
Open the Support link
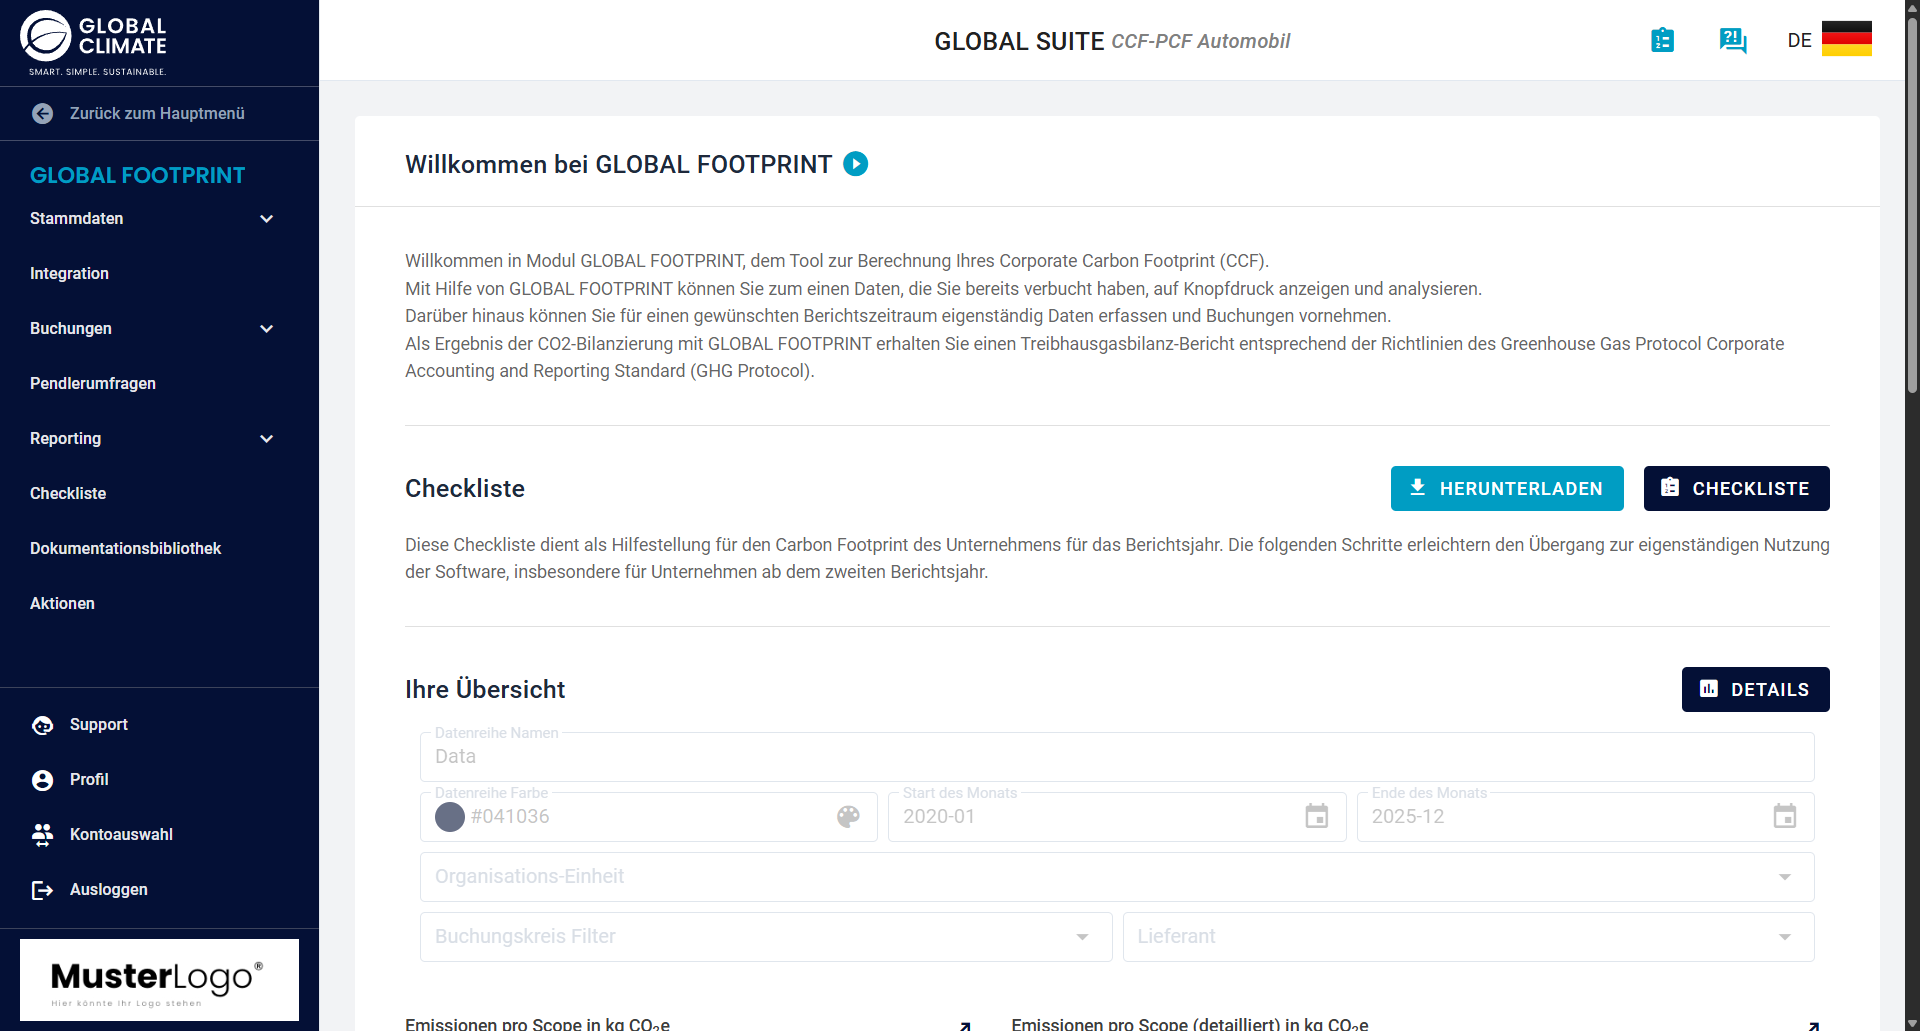click(99, 725)
